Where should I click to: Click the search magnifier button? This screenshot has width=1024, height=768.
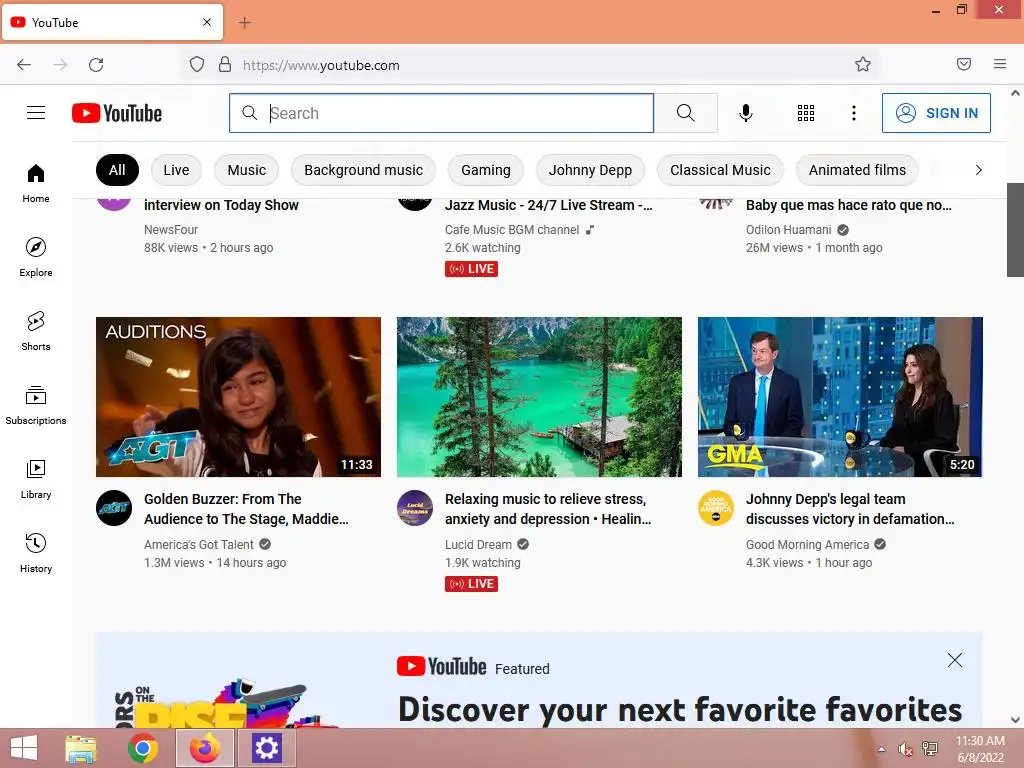pyautogui.click(x=686, y=113)
